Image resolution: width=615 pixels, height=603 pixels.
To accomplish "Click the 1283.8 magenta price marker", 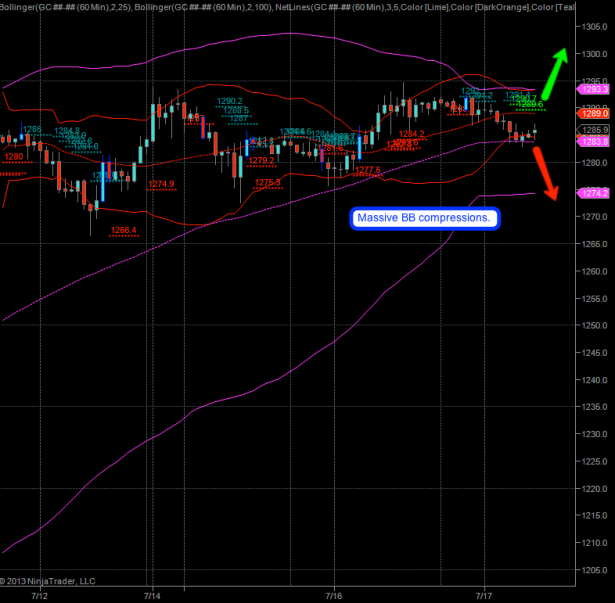I will tap(593, 141).
